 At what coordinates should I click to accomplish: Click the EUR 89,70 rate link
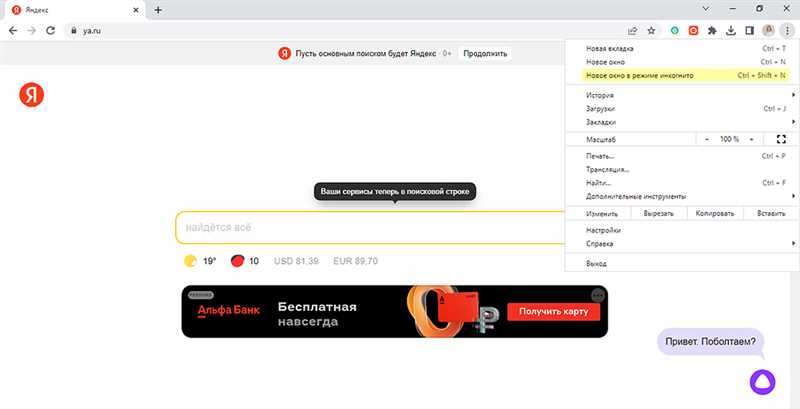(356, 261)
